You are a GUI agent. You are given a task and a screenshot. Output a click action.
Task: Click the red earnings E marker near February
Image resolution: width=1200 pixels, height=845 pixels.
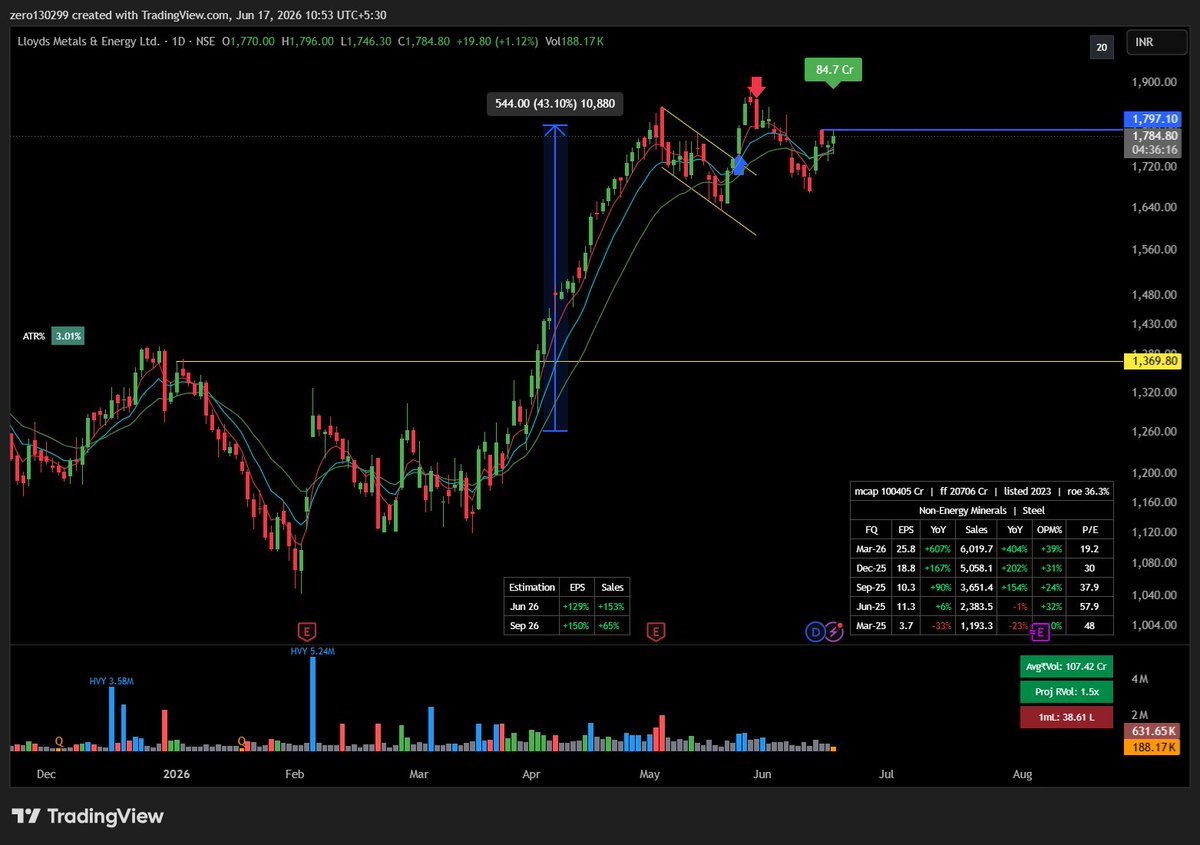pyautogui.click(x=308, y=631)
